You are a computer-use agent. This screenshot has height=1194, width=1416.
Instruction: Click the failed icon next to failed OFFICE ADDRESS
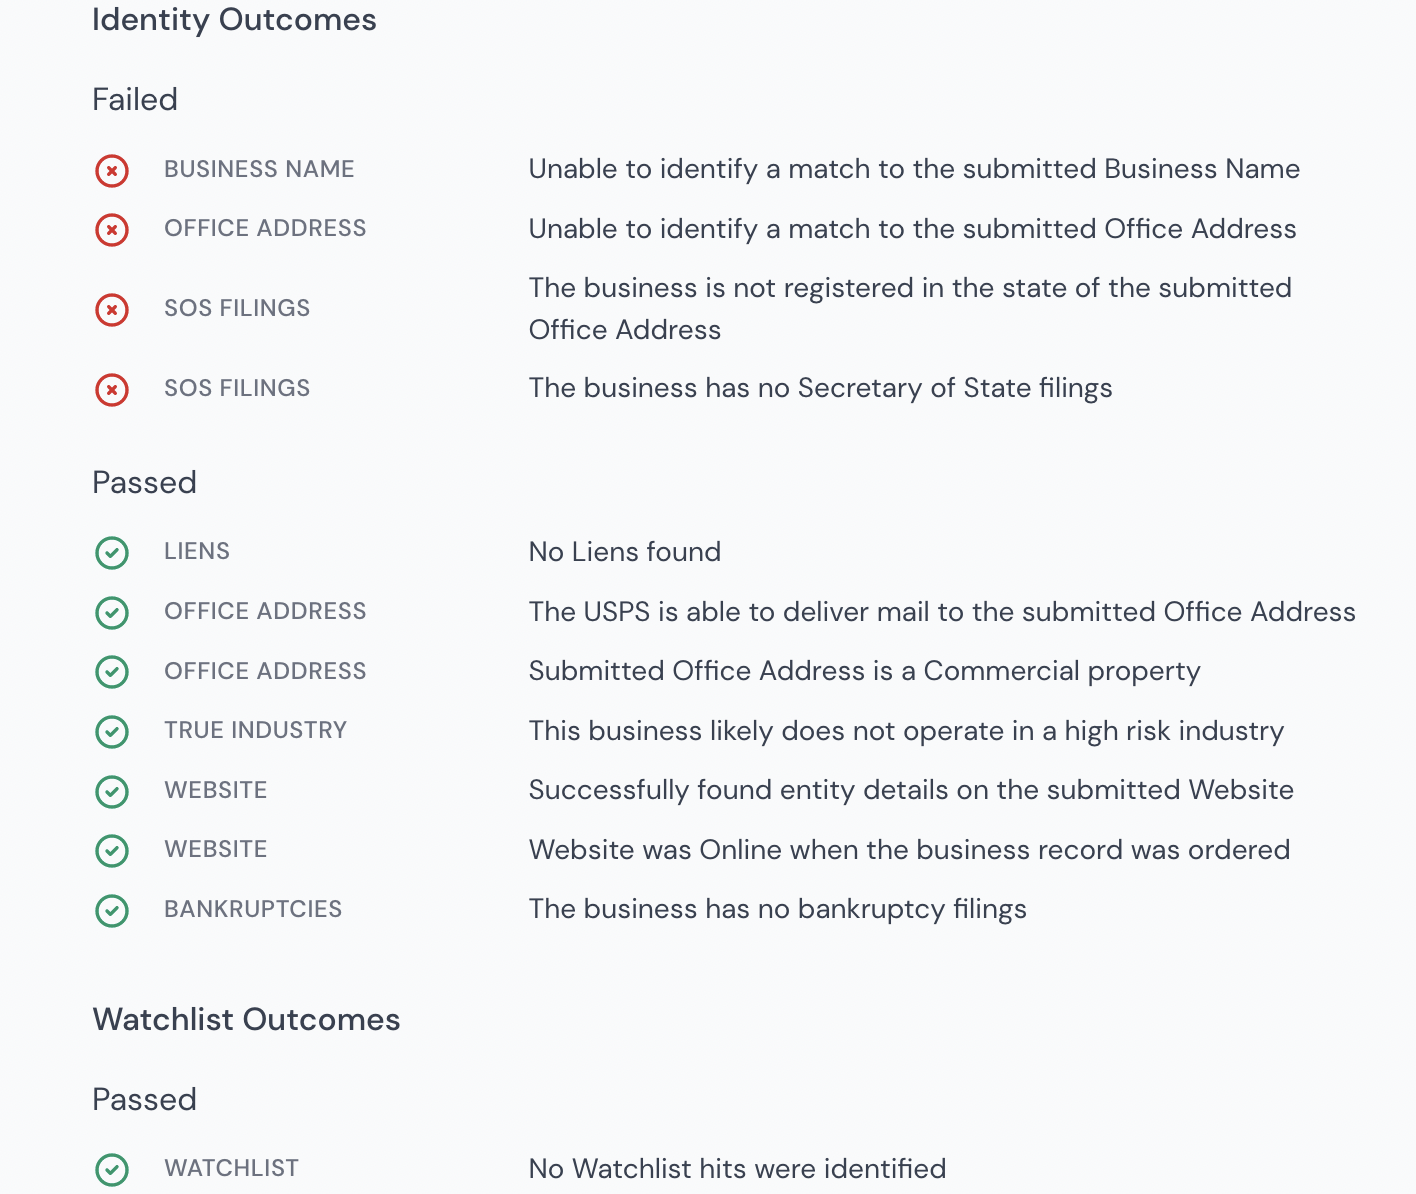tap(112, 230)
